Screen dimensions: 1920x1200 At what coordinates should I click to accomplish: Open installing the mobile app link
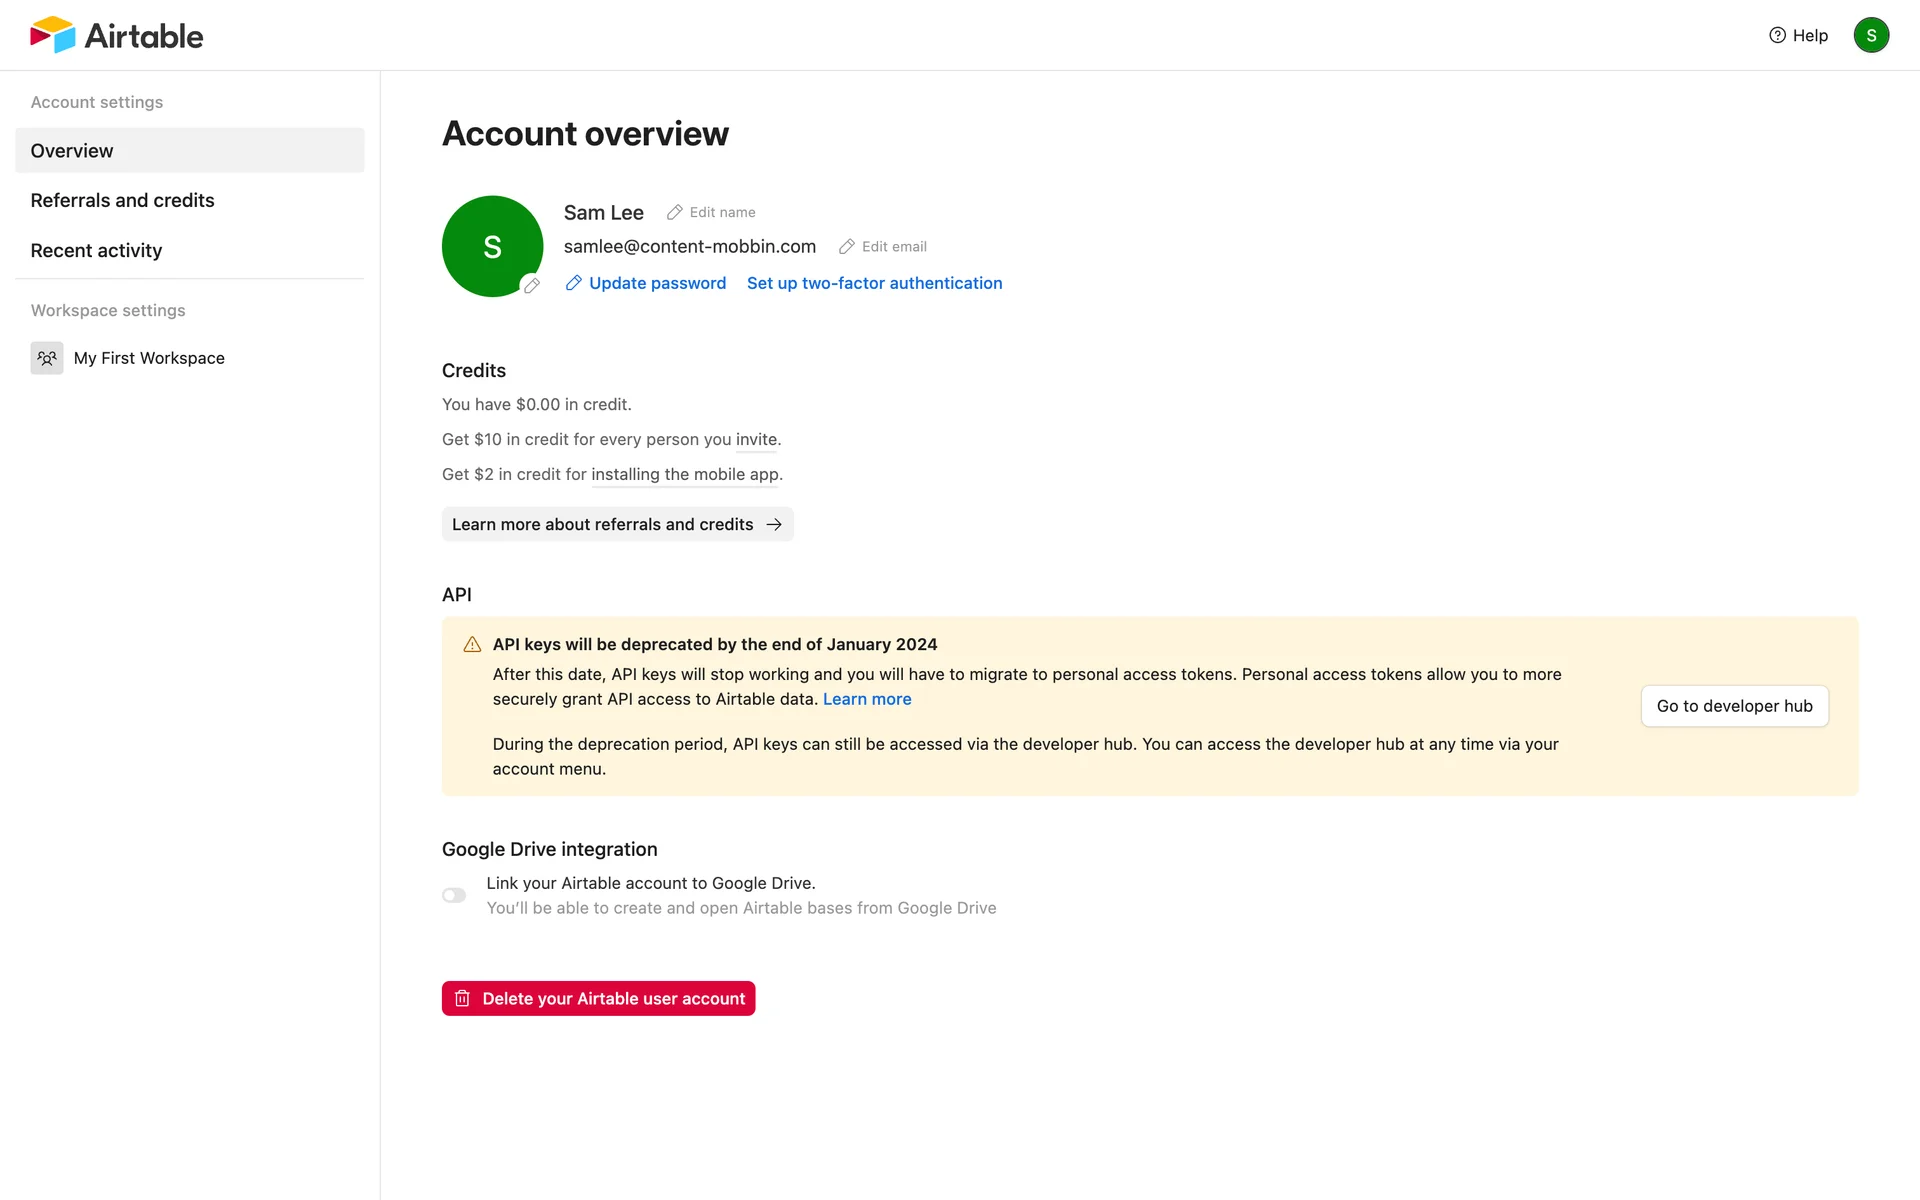[684, 474]
